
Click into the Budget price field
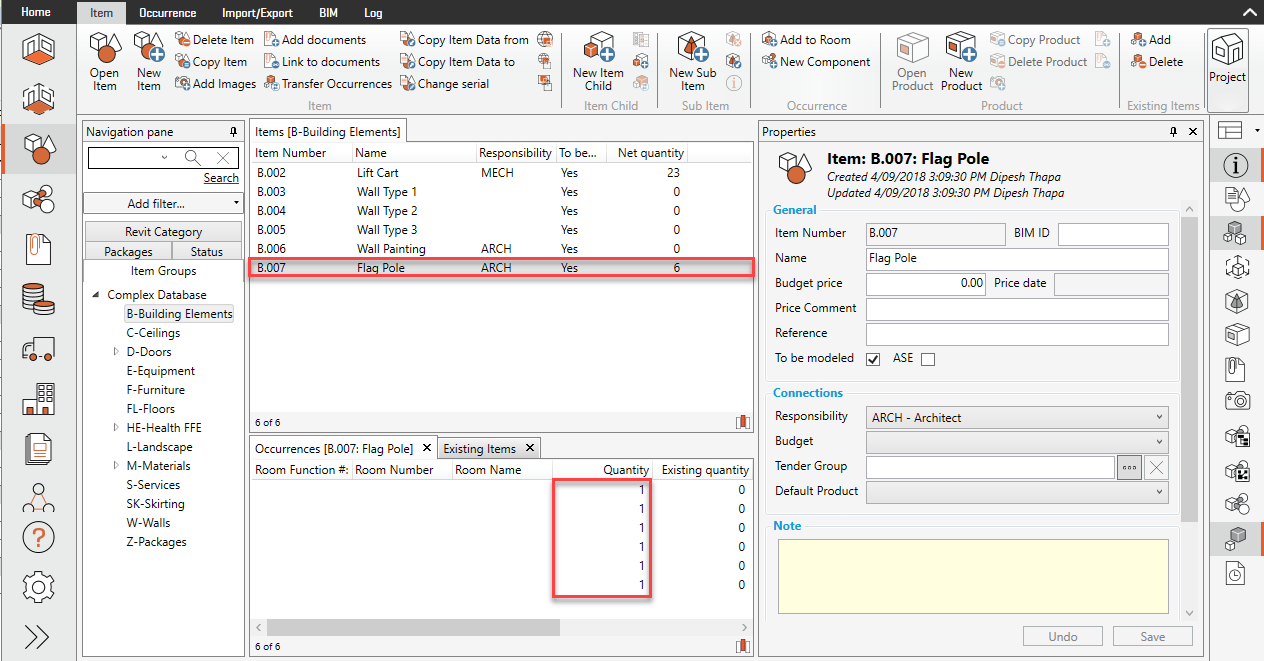[x=926, y=283]
